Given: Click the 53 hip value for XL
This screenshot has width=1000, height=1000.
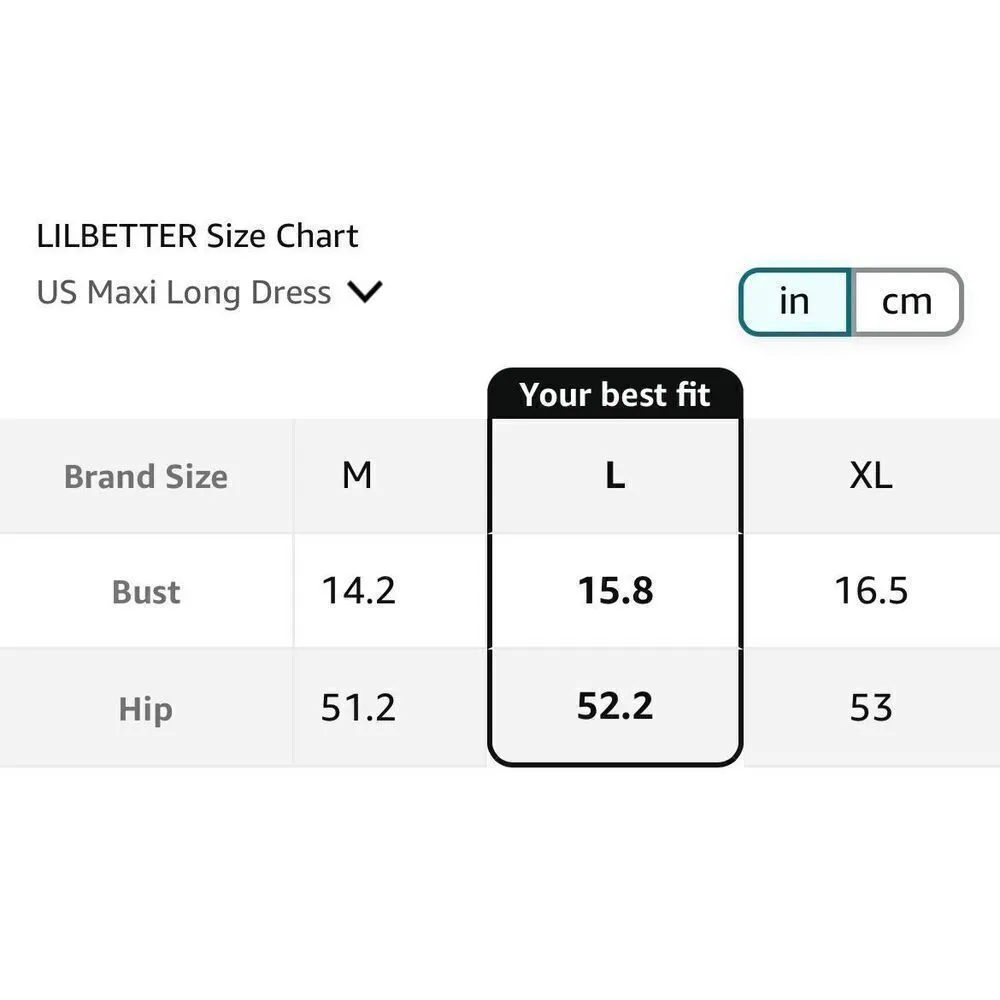Looking at the screenshot, I should click(x=871, y=707).
